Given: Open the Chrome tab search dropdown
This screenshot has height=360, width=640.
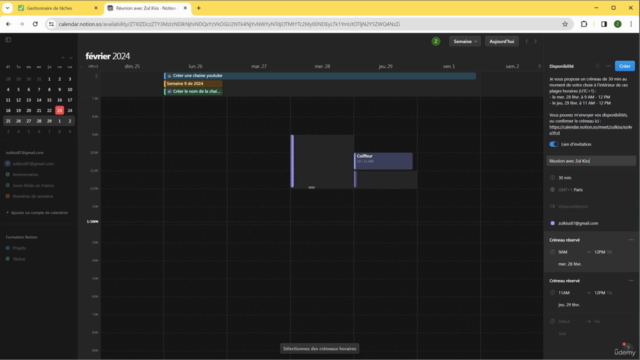Looking at the screenshot, I should pyautogui.click(x=7, y=8).
